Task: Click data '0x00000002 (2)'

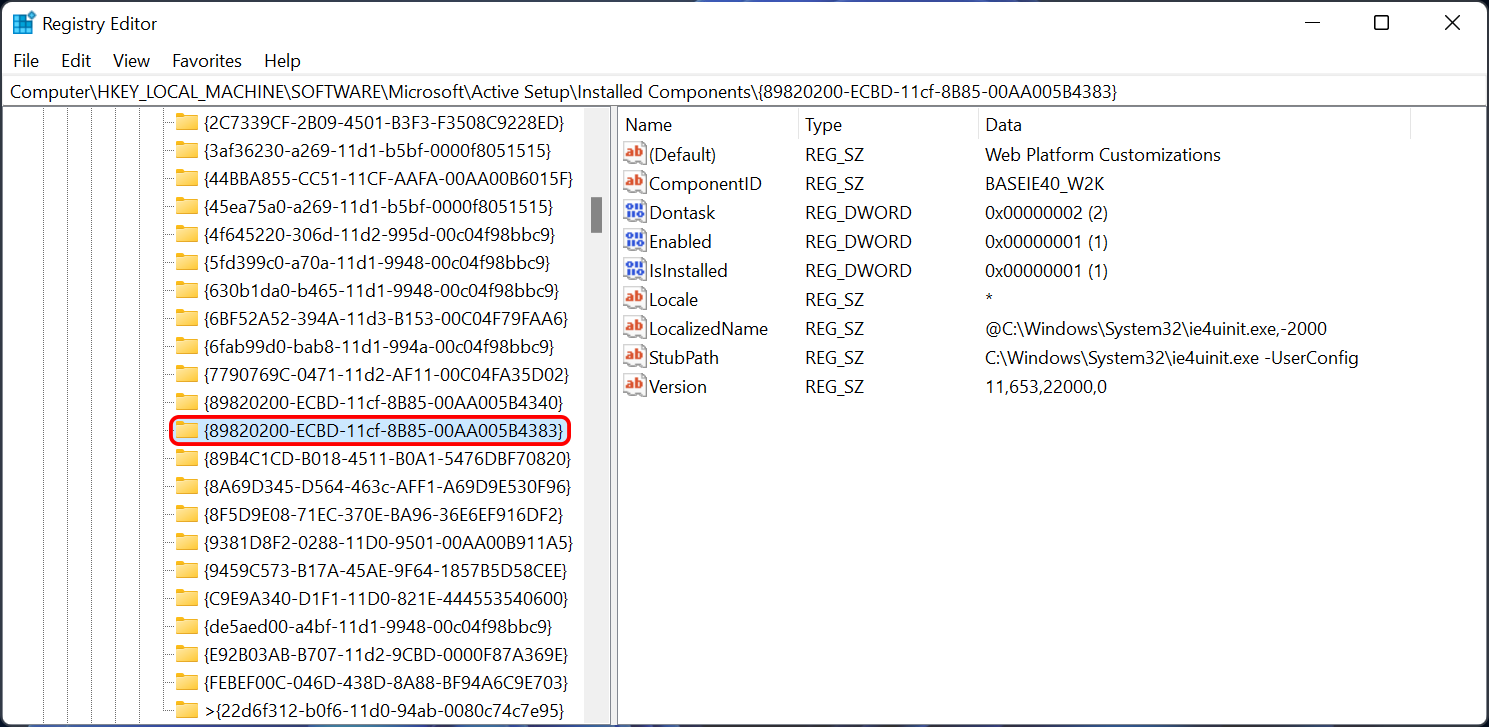Action: 1046,213
